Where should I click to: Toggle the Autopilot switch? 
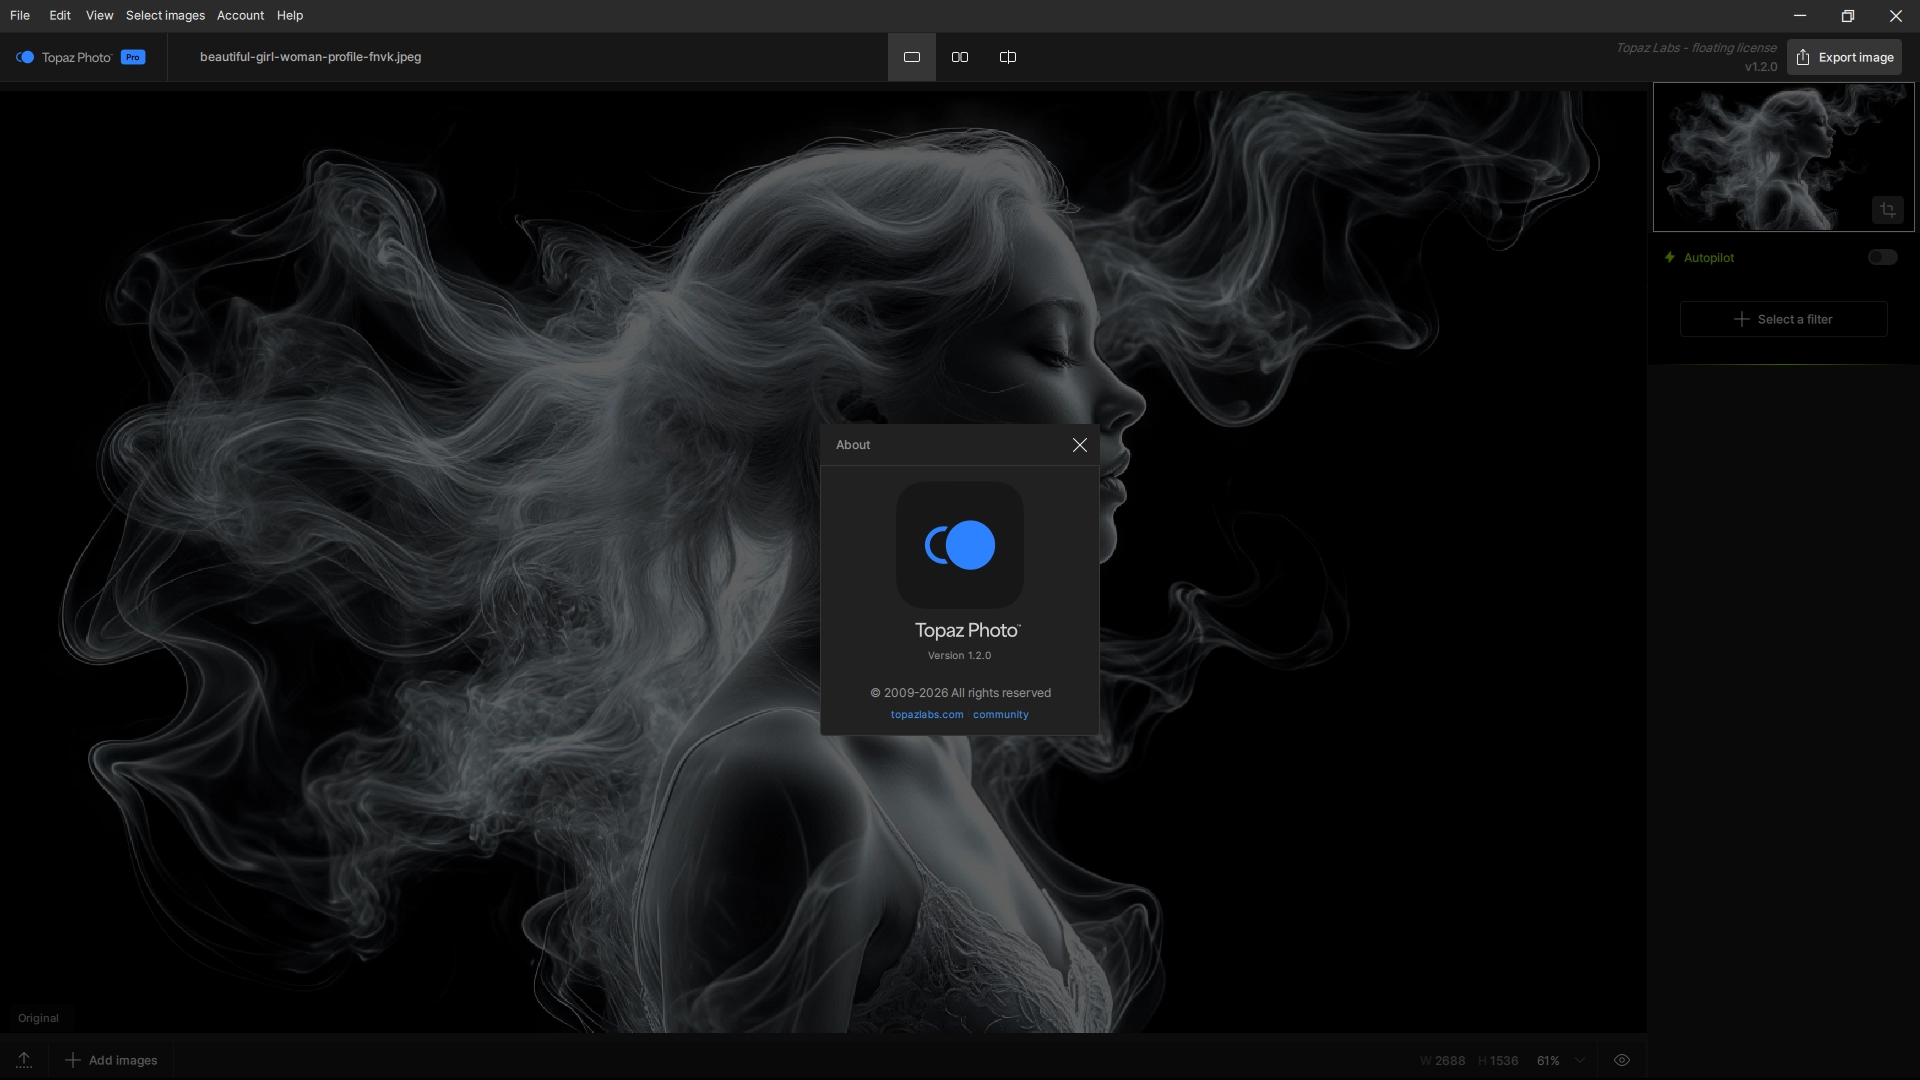pyautogui.click(x=1882, y=257)
